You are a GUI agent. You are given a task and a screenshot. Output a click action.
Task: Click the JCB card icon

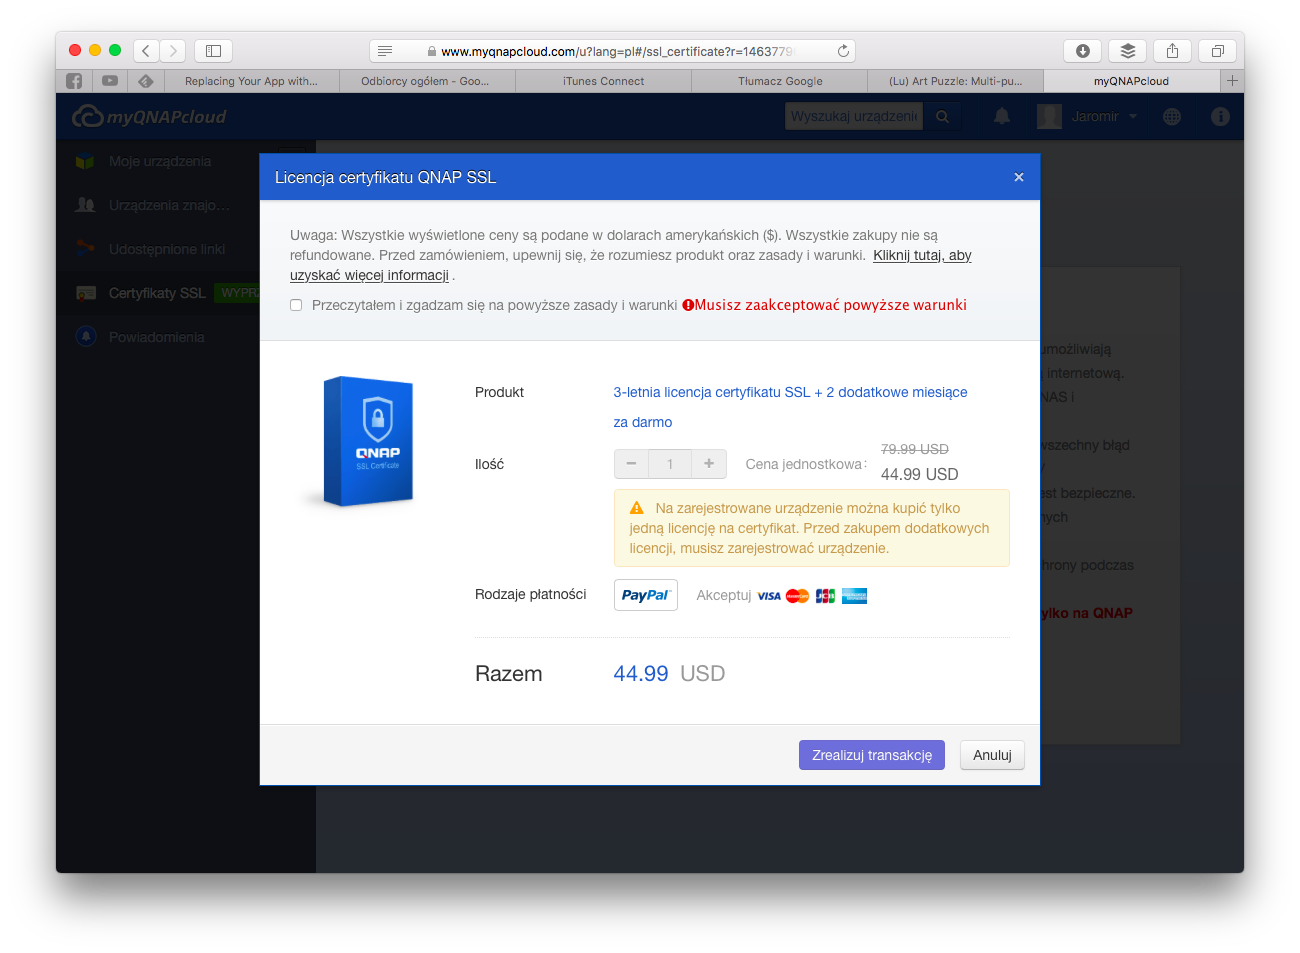pyautogui.click(x=825, y=596)
